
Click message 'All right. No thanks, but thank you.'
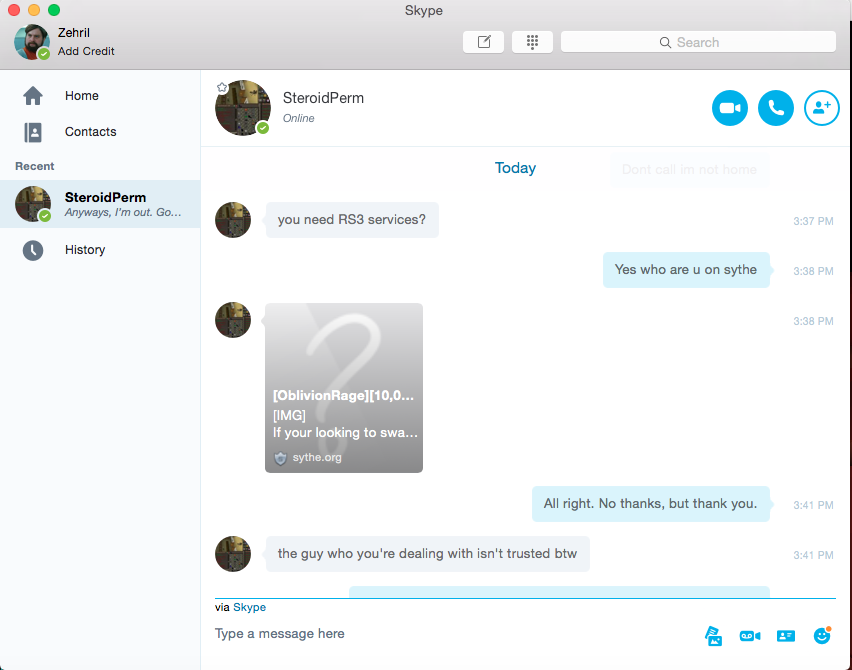(650, 504)
